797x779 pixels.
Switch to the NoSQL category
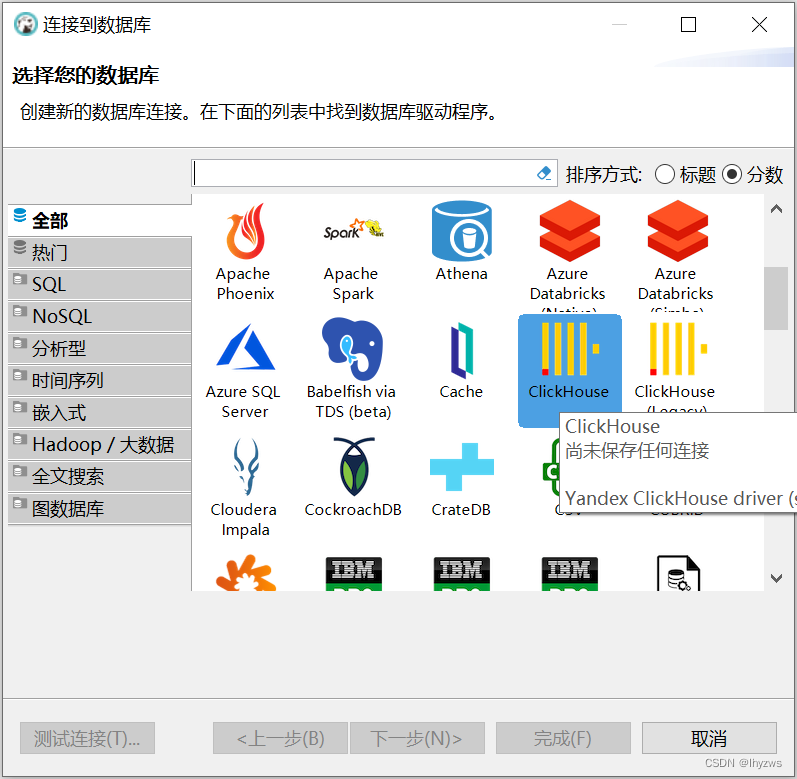click(x=100, y=316)
